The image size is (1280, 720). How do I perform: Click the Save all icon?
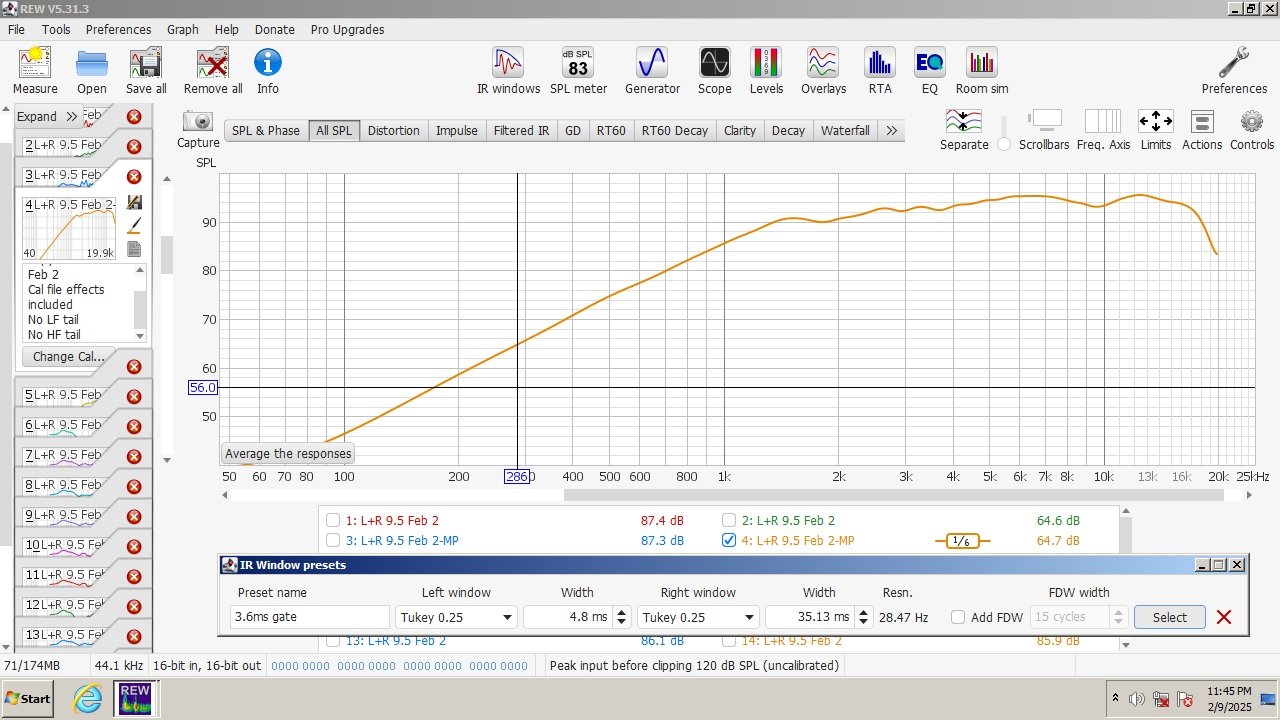coord(146,71)
